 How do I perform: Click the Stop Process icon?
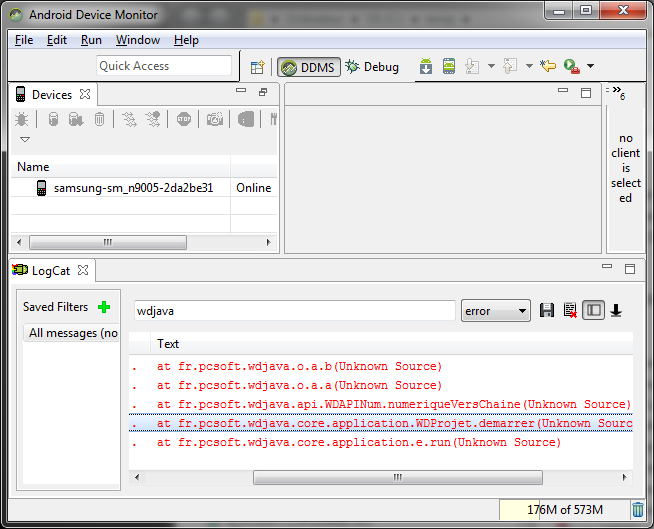(x=184, y=119)
